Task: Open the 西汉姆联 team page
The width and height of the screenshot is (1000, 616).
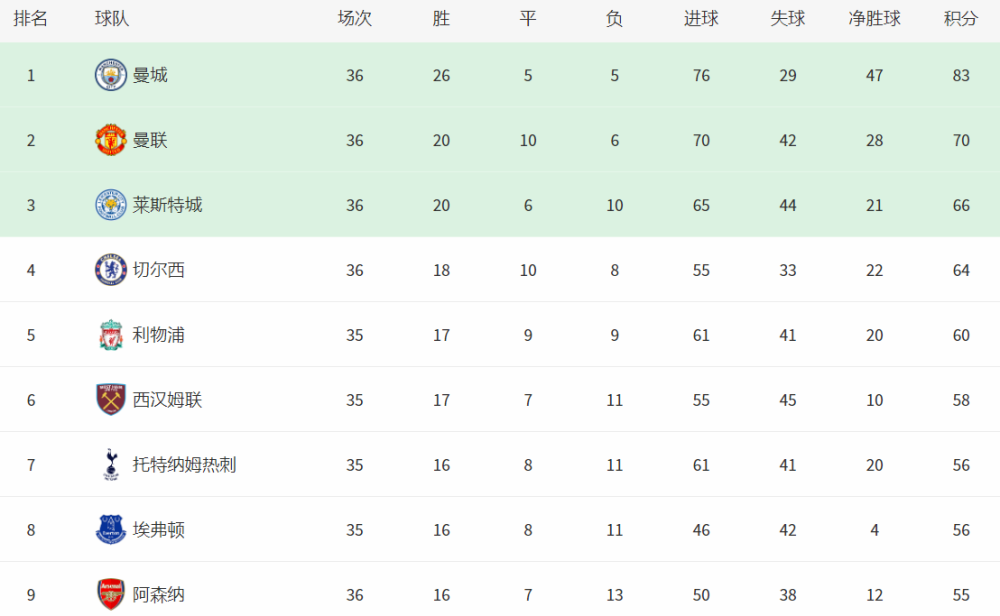Action: pyautogui.click(x=167, y=400)
